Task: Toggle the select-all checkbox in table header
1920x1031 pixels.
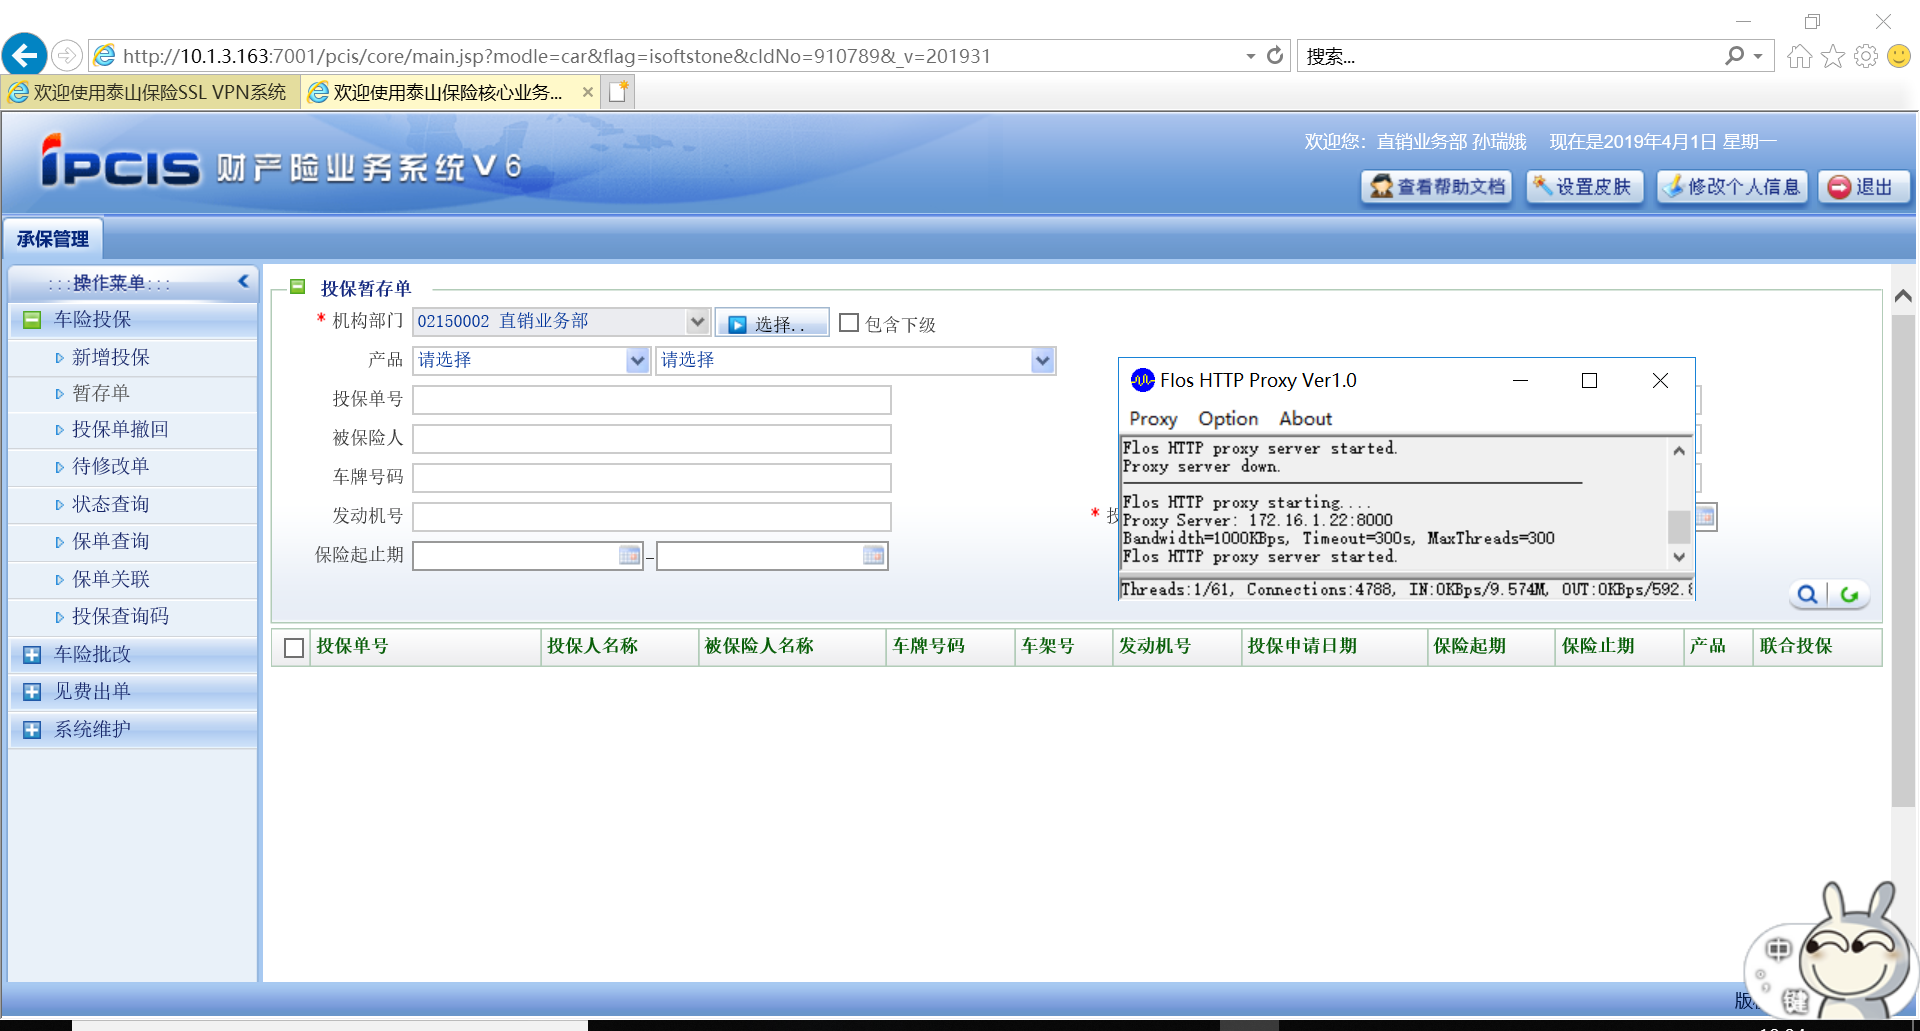Action: (x=294, y=648)
